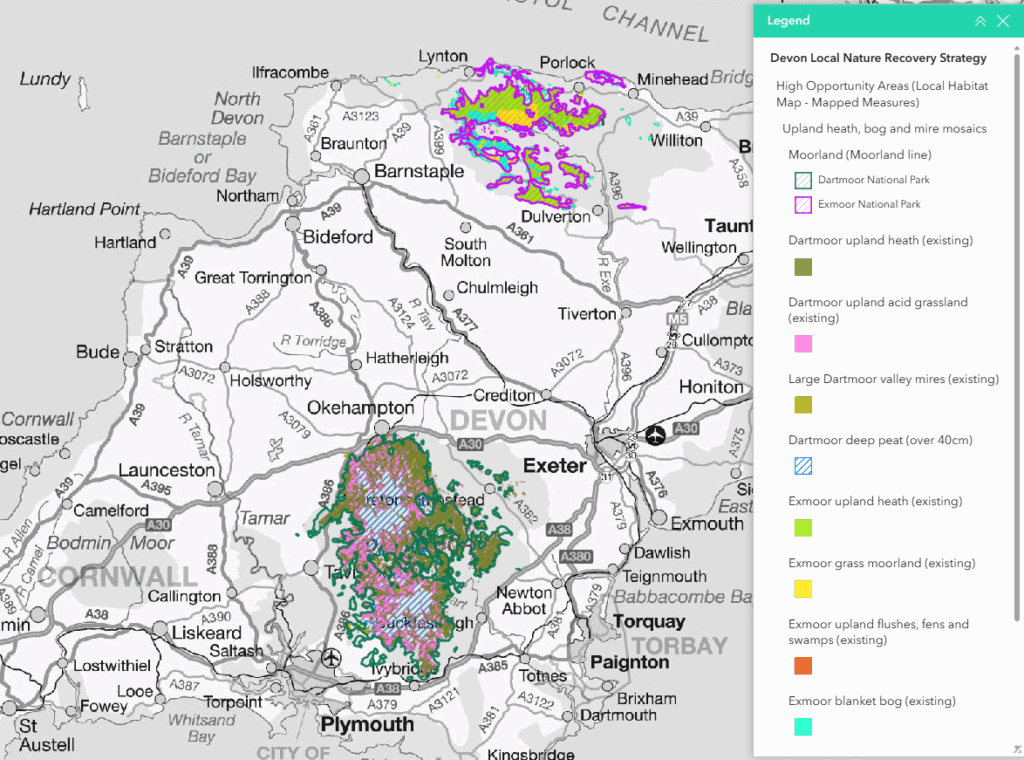The height and width of the screenshot is (760, 1024).
Task: Click the Dartmoor upland heath olive swatch
Action: click(x=802, y=267)
